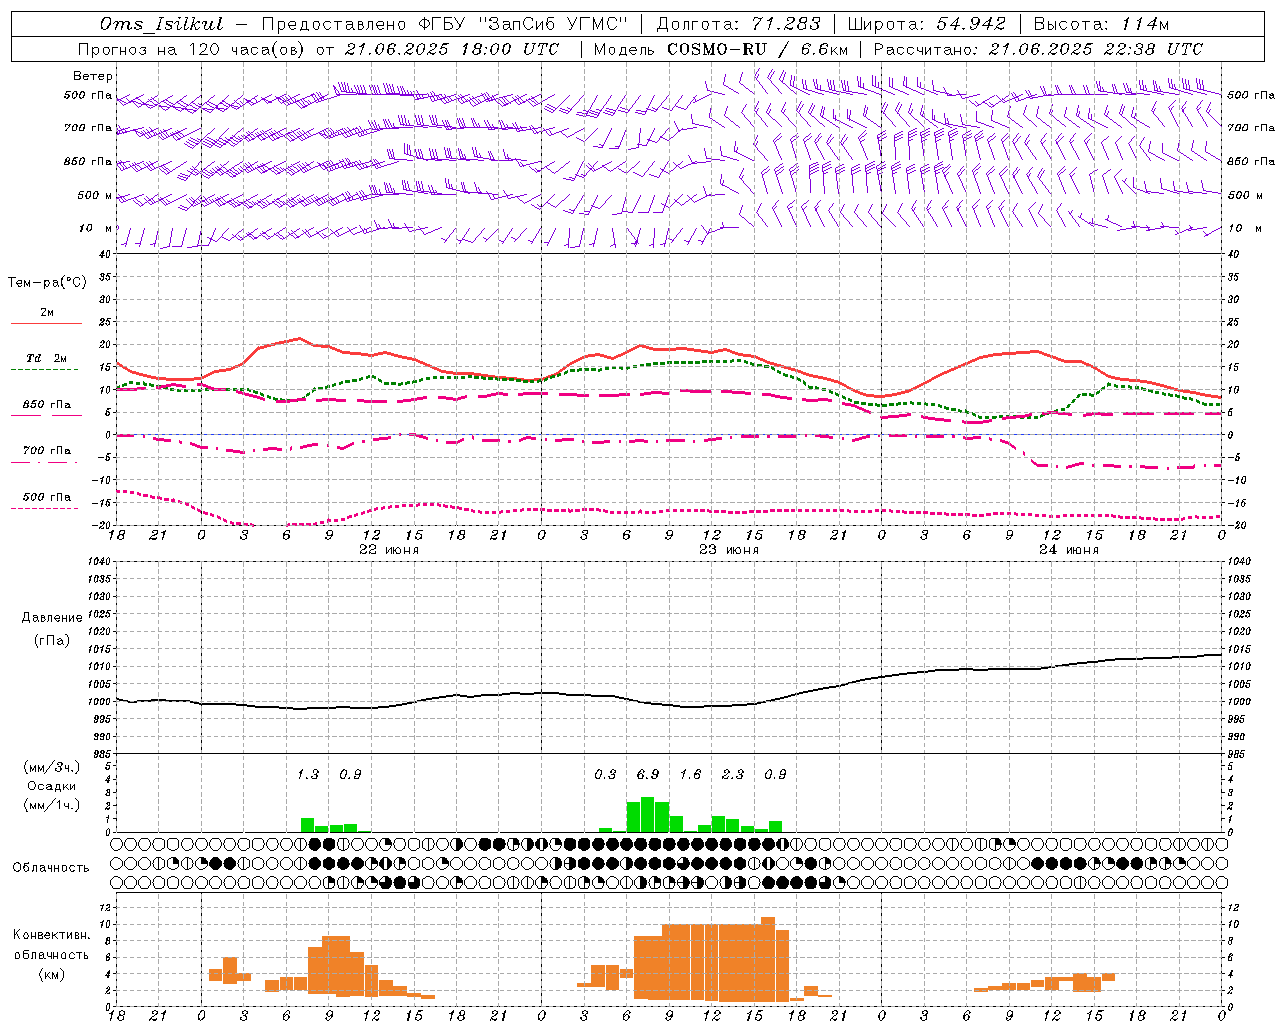
Task: Select the "Долгота: 71.283" longitude value
Action: 738,24
